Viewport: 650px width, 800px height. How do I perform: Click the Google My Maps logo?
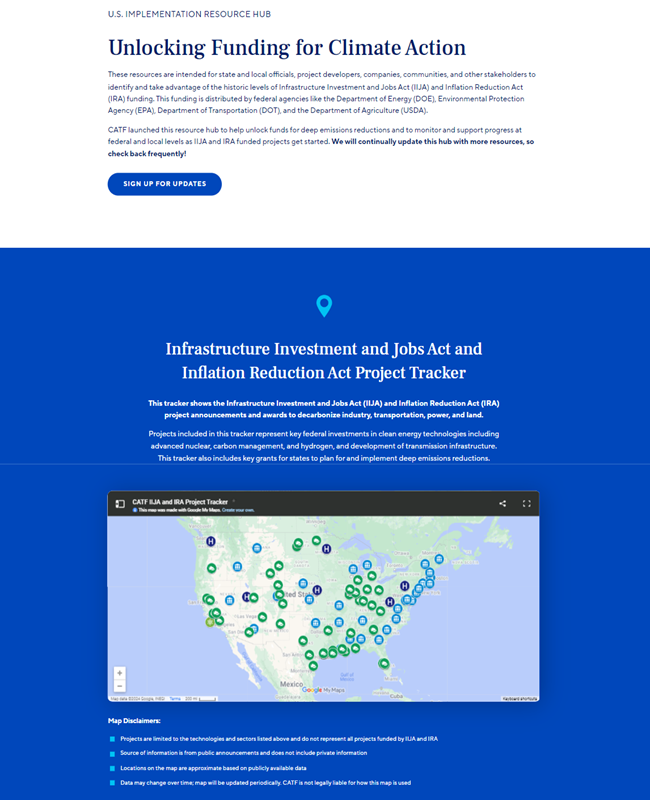[326, 690]
